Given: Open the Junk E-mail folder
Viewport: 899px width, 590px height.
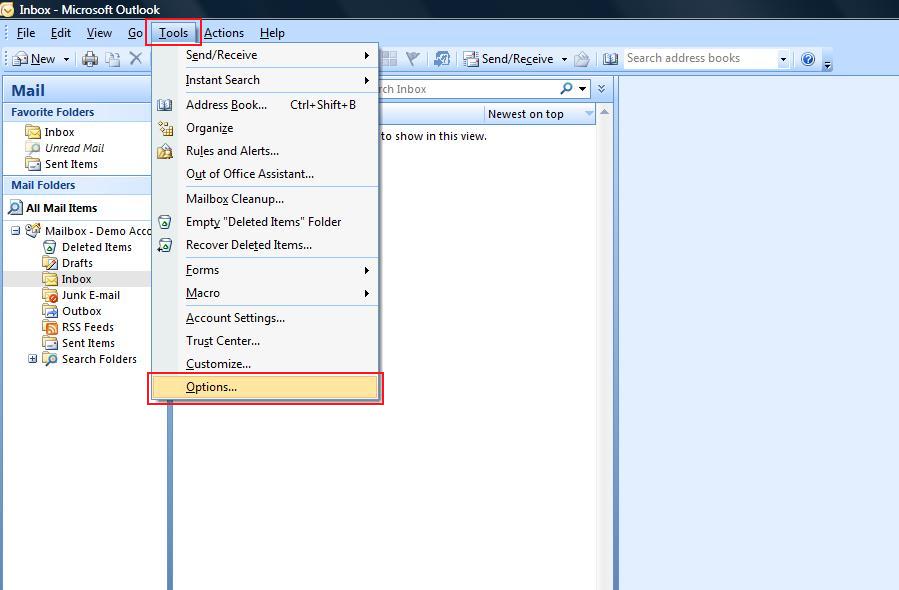Looking at the screenshot, I should 92,295.
